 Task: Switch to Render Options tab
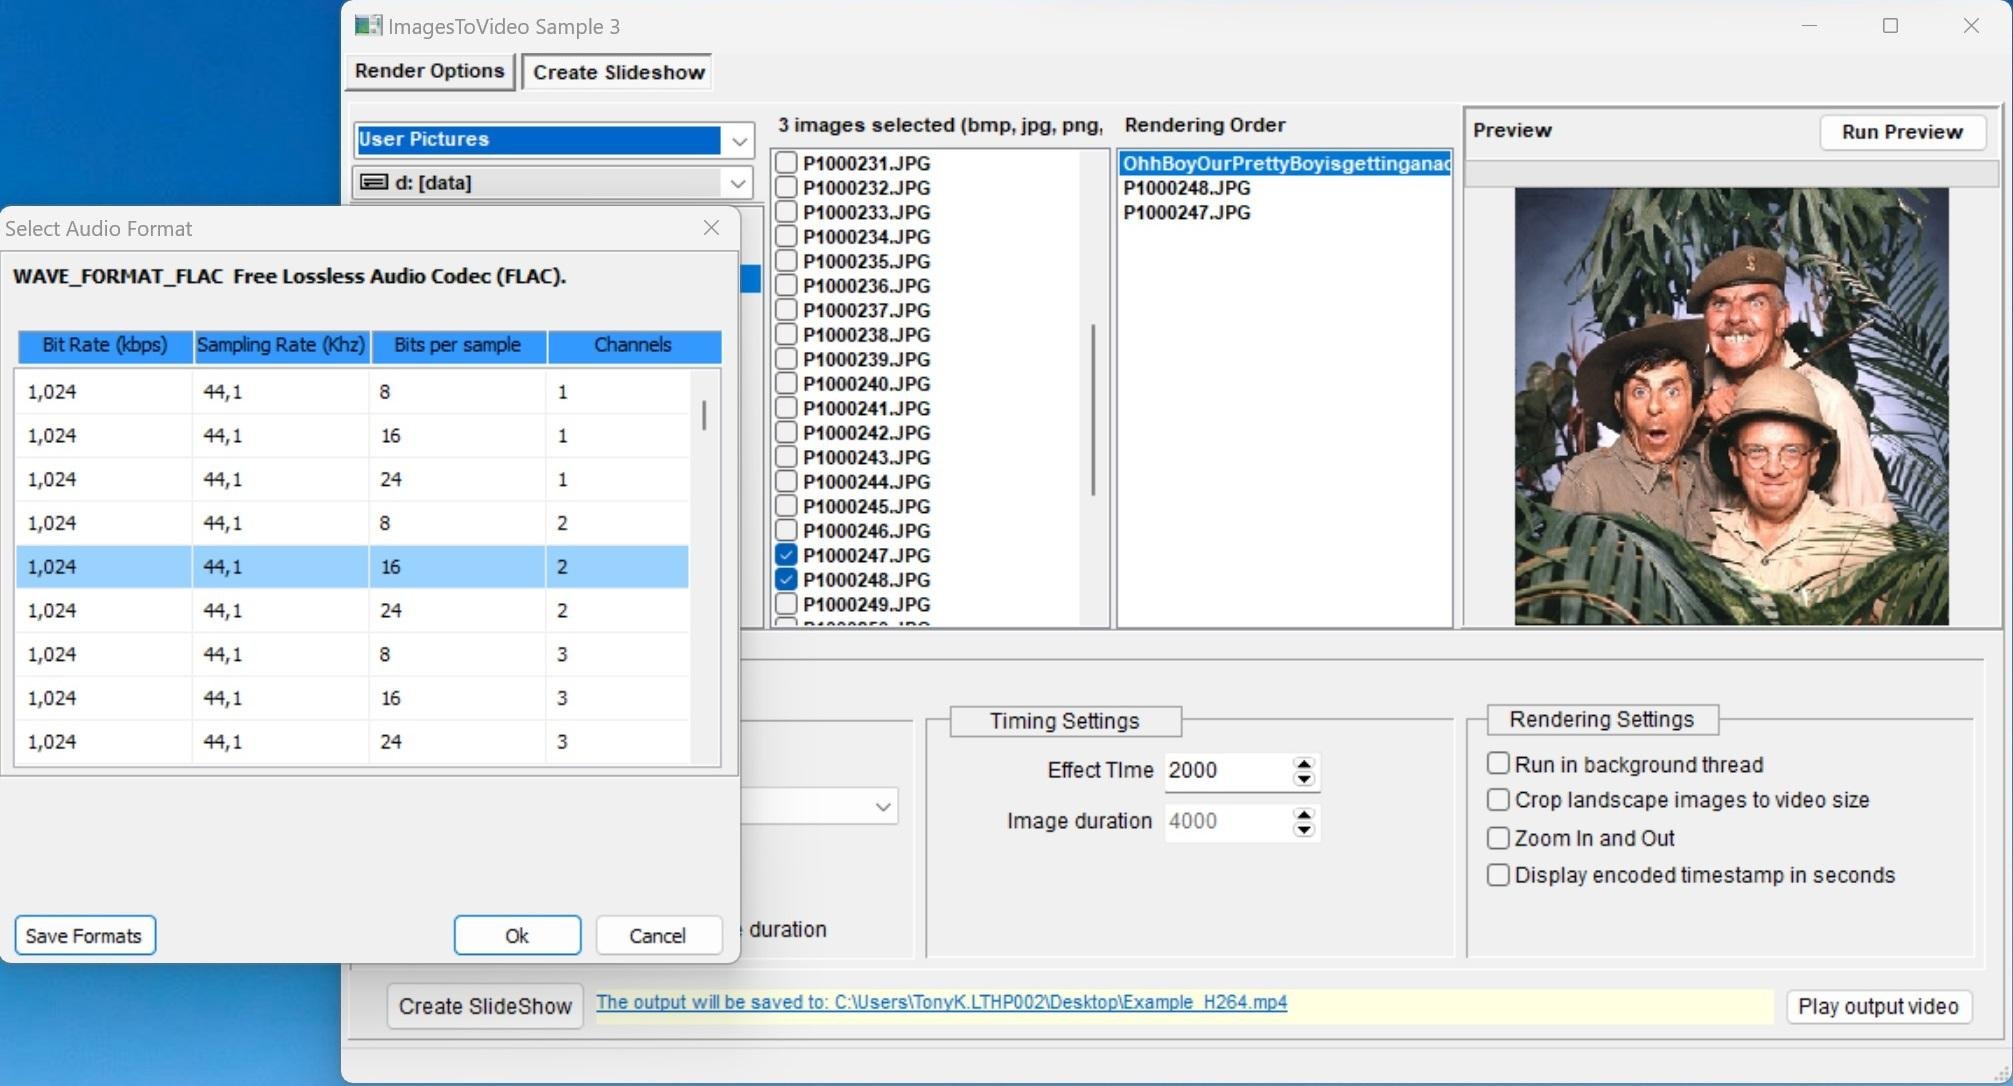pos(429,71)
